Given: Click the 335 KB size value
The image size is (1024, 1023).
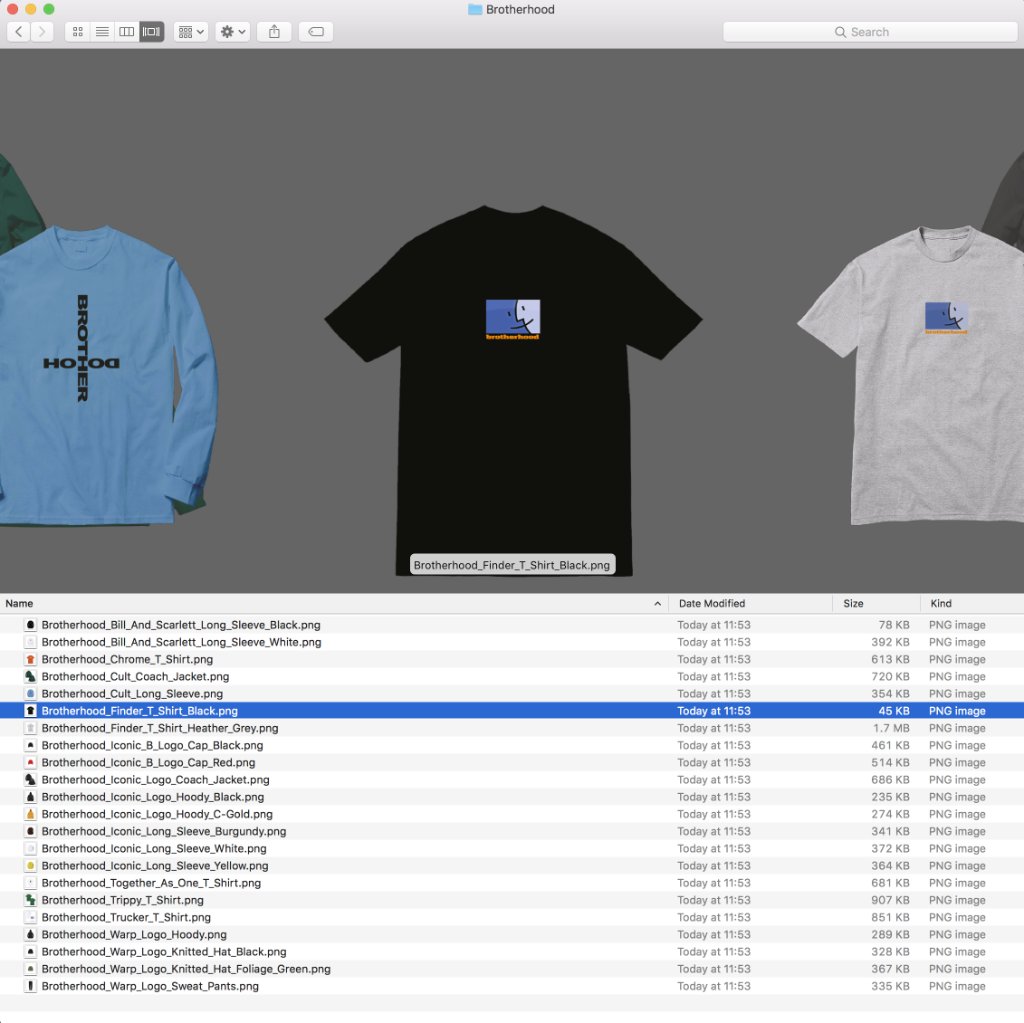Looking at the screenshot, I should (890, 986).
